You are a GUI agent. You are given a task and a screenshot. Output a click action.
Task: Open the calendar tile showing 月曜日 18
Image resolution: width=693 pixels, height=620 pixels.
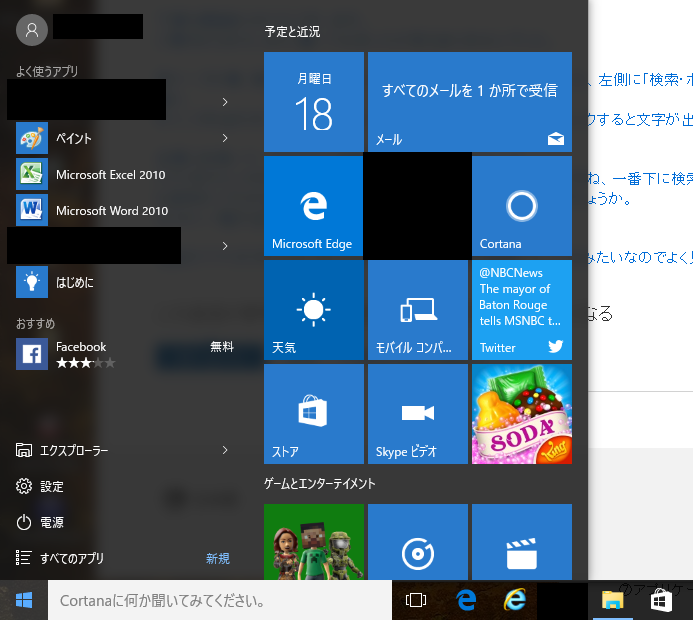click(314, 102)
